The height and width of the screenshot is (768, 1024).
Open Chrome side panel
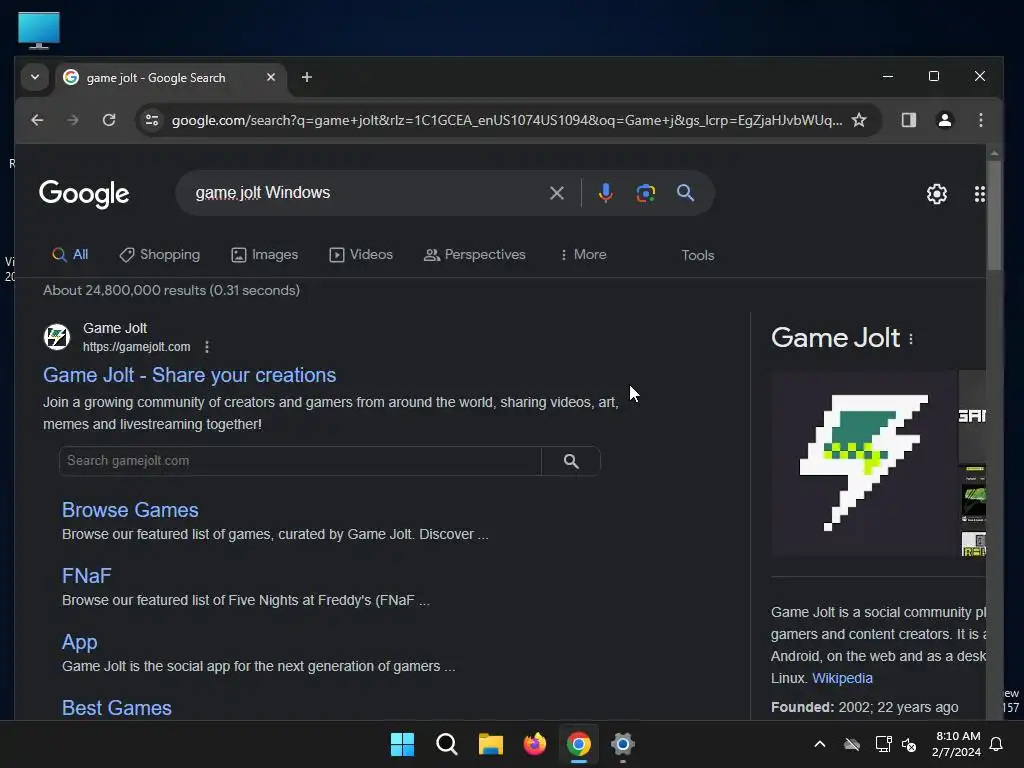[x=908, y=120]
